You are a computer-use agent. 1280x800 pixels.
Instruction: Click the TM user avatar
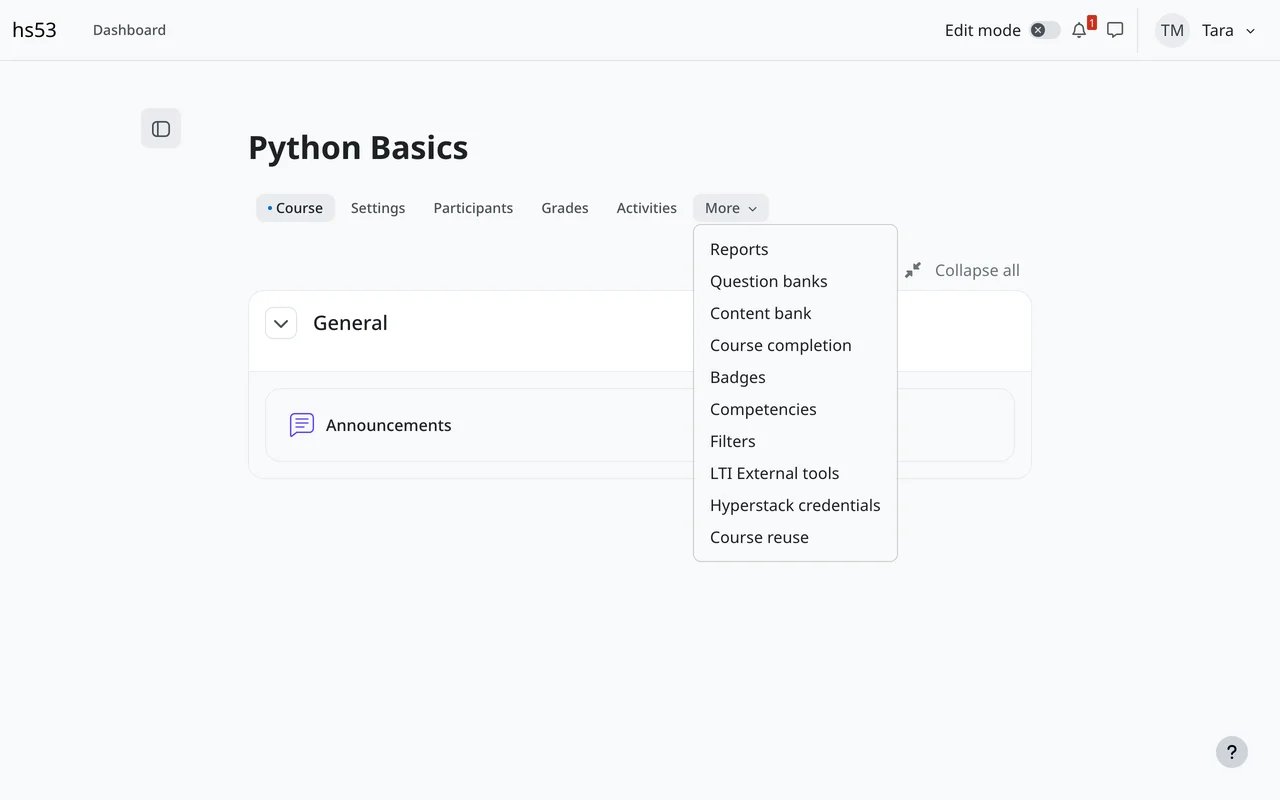[1172, 30]
